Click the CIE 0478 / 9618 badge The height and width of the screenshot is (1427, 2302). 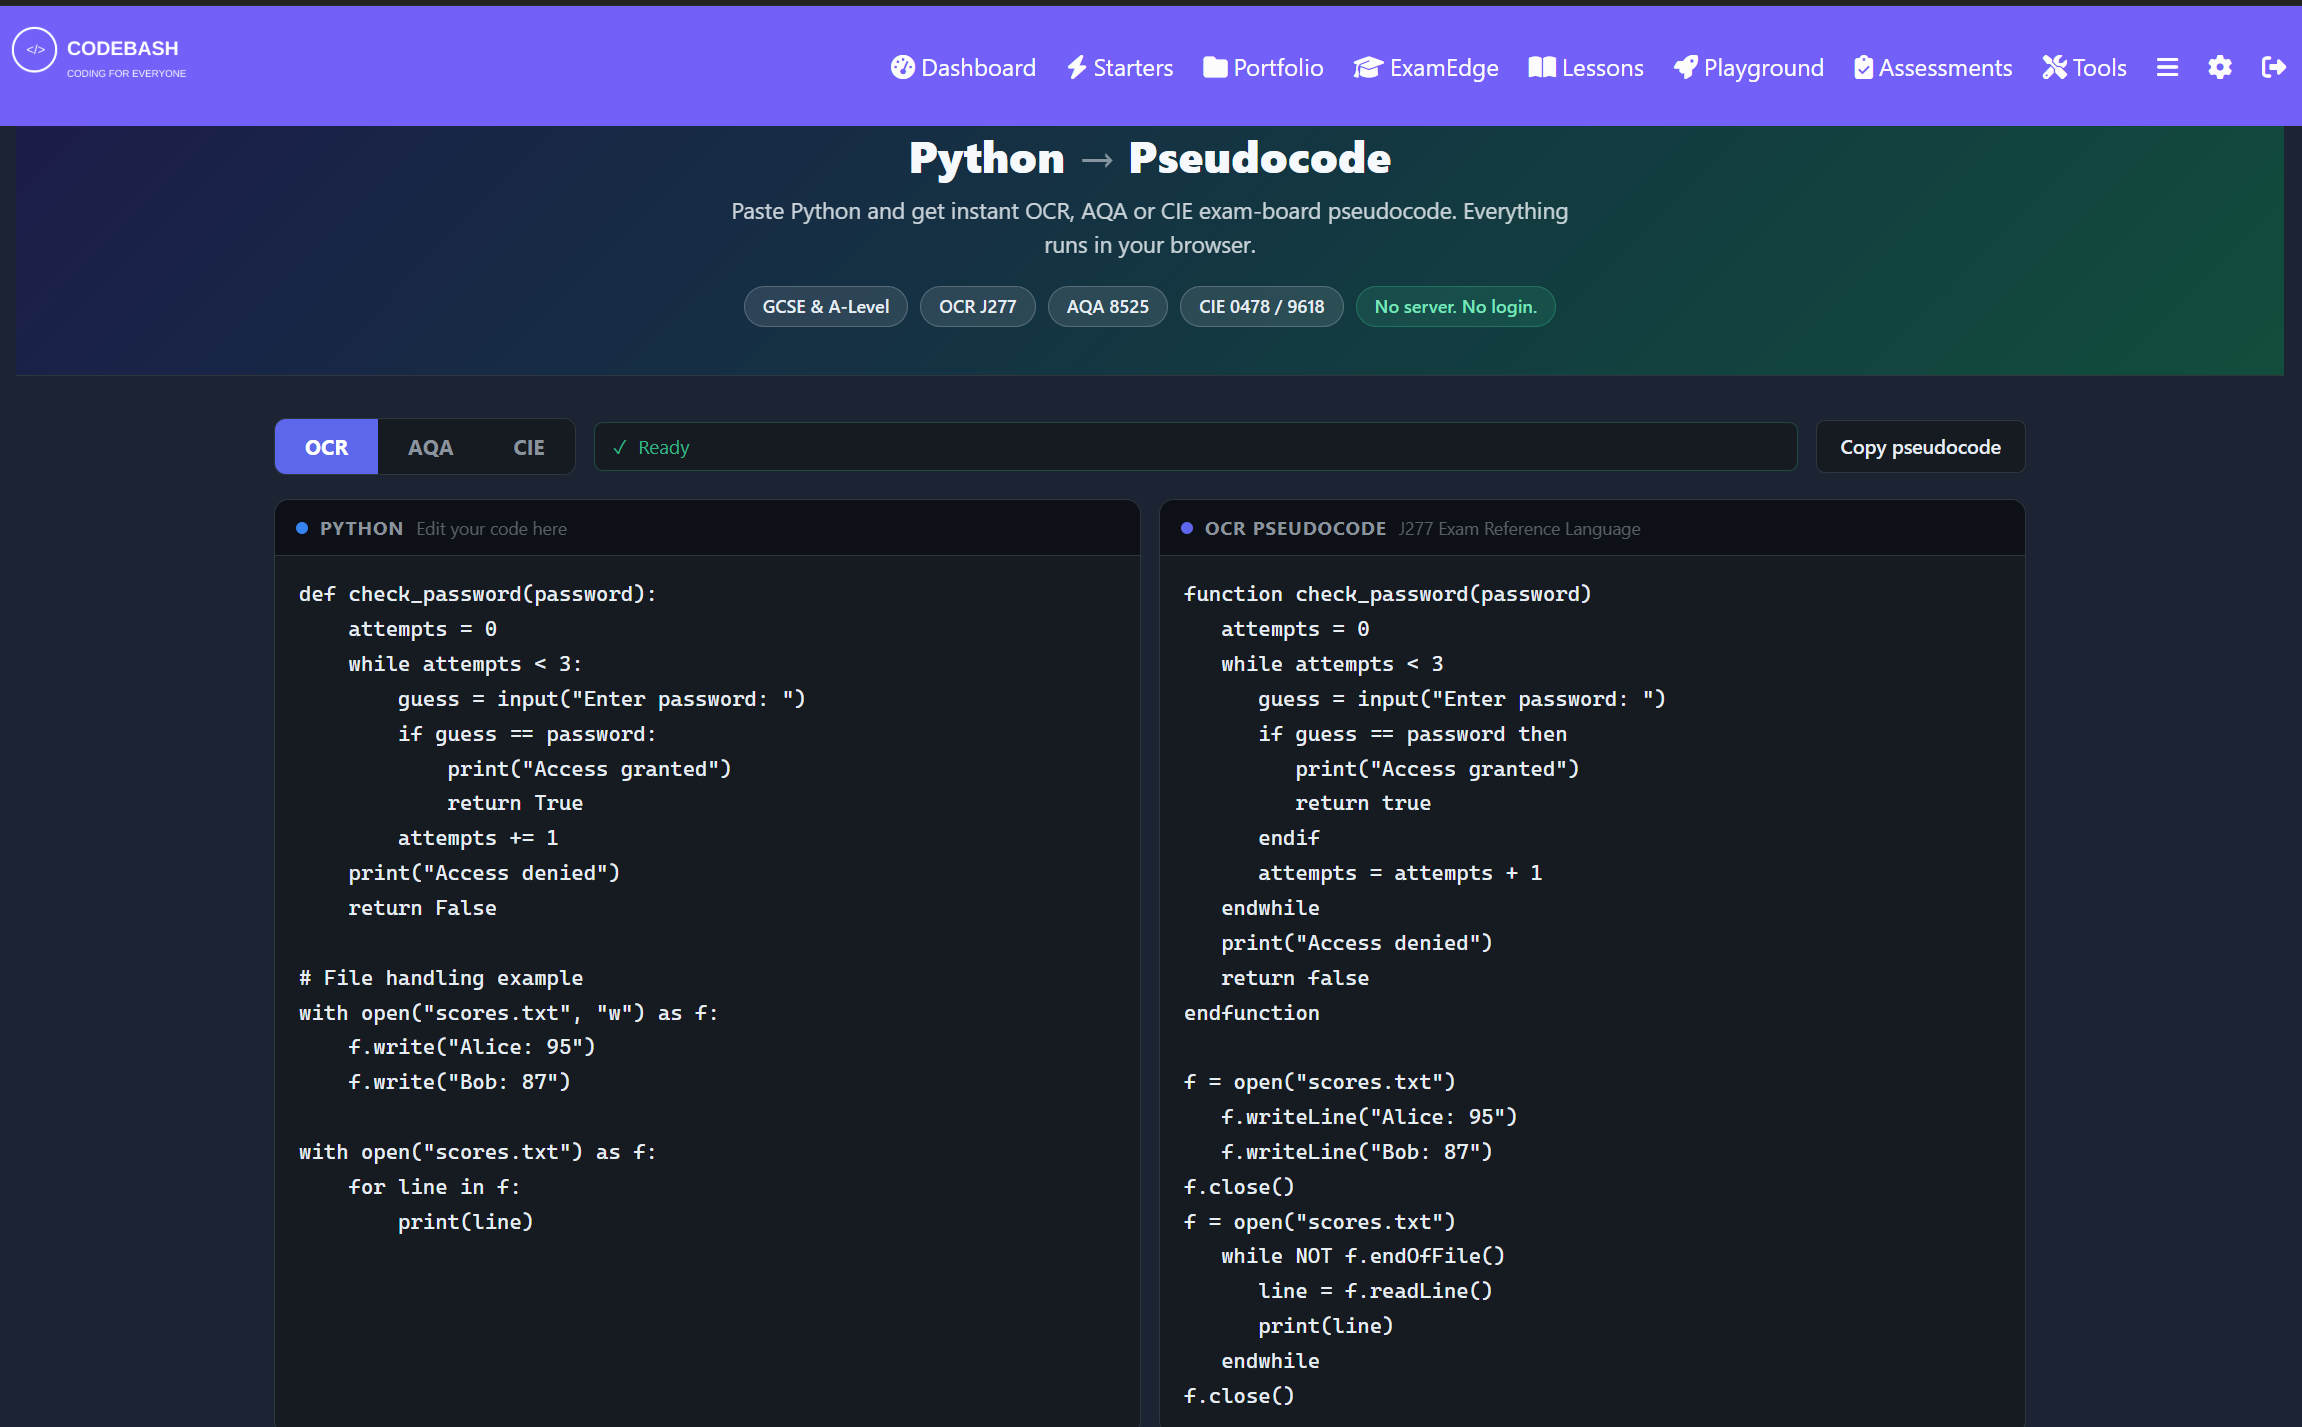1261,307
